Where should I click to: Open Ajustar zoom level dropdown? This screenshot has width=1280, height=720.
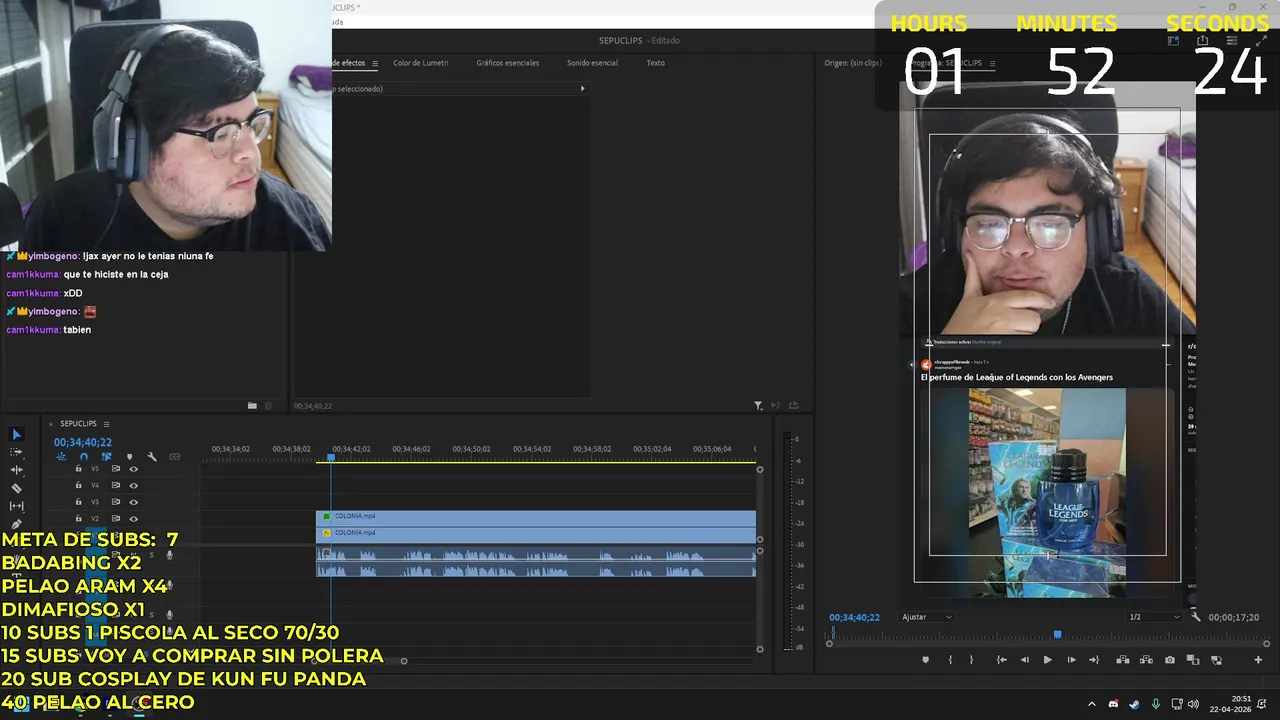pos(927,617)
